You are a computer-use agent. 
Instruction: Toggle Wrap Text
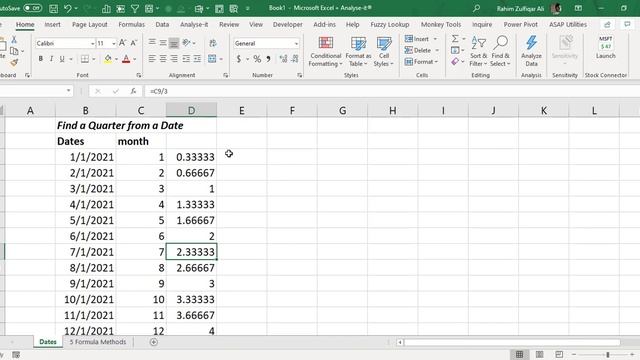pos(213,43)
